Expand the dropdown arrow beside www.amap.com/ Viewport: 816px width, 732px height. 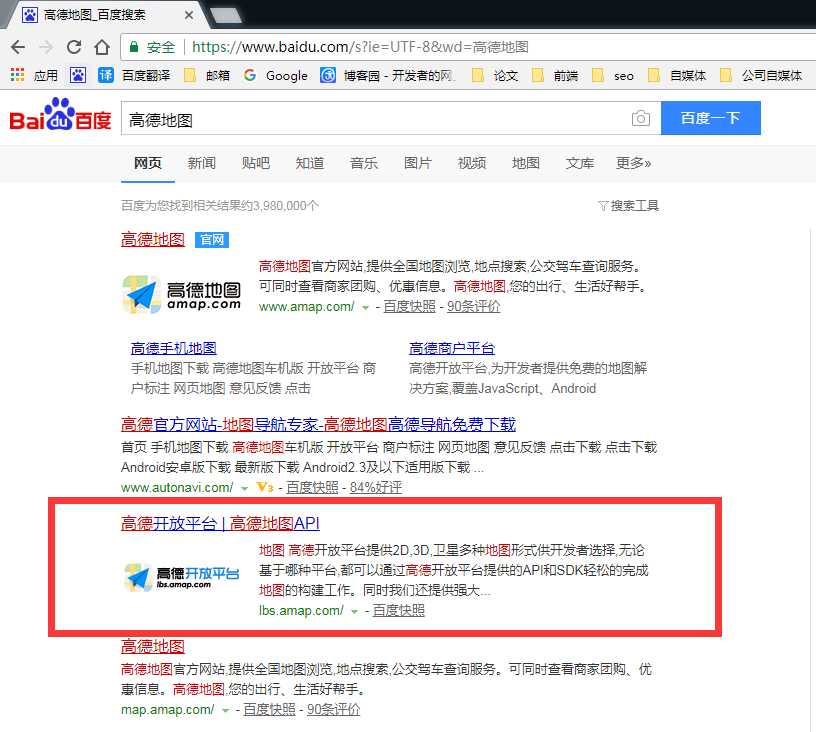click(366, 307)
